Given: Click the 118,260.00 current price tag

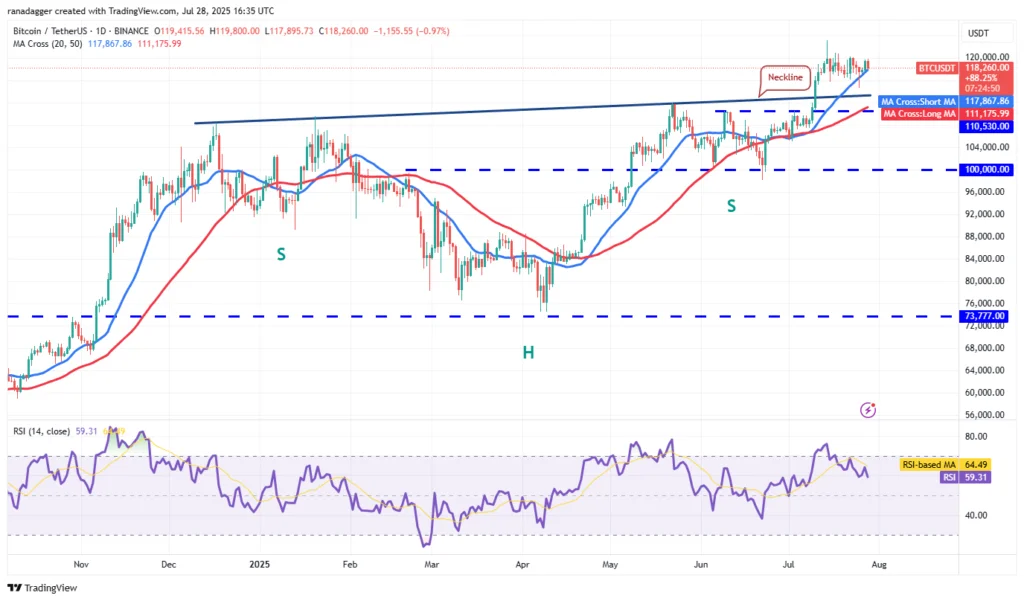Looking at the screenshot, I should pos(986,68).
